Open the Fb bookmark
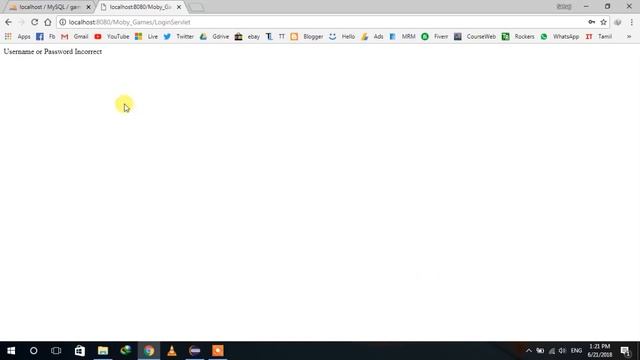The width and height of the screenshot is (640, 360). pos(45,36)
